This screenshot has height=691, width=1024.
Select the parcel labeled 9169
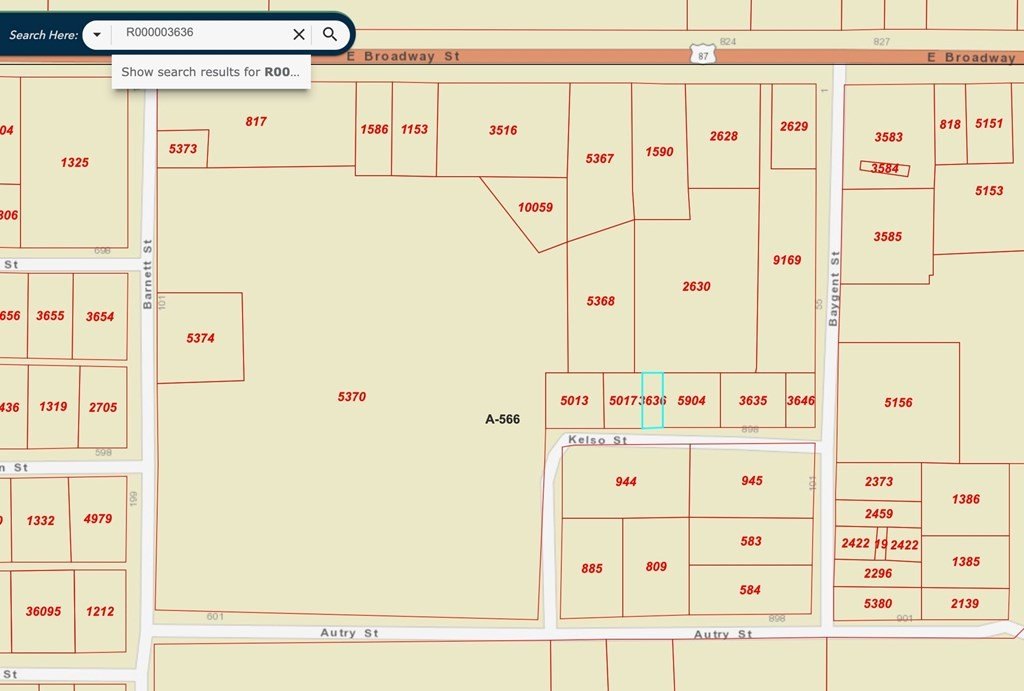click(x=787, y=260)
